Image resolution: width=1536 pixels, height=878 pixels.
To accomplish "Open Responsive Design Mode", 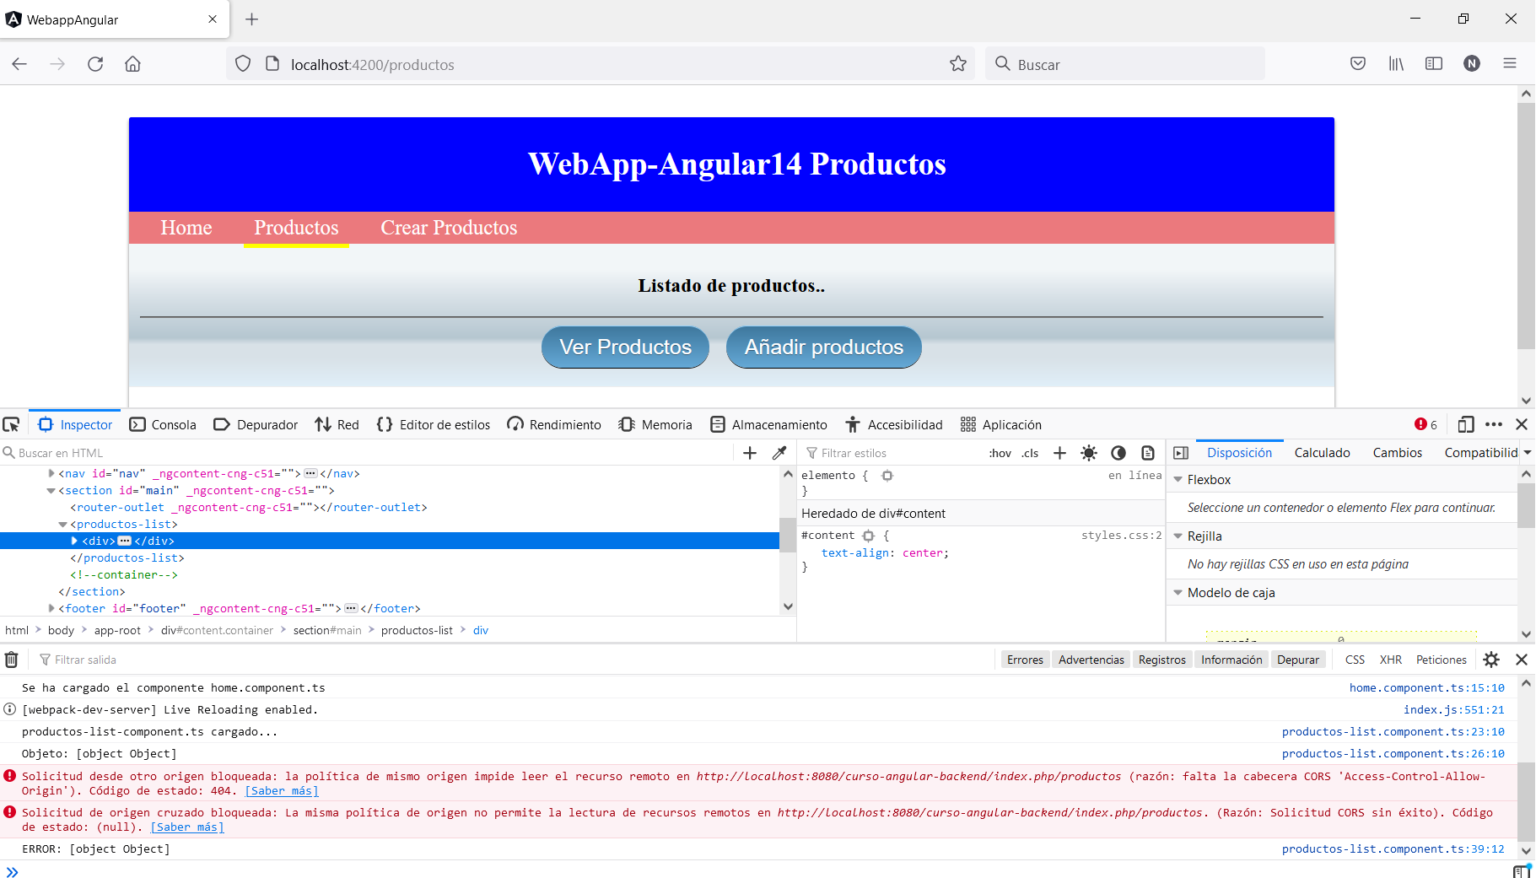I will 1465,424.
